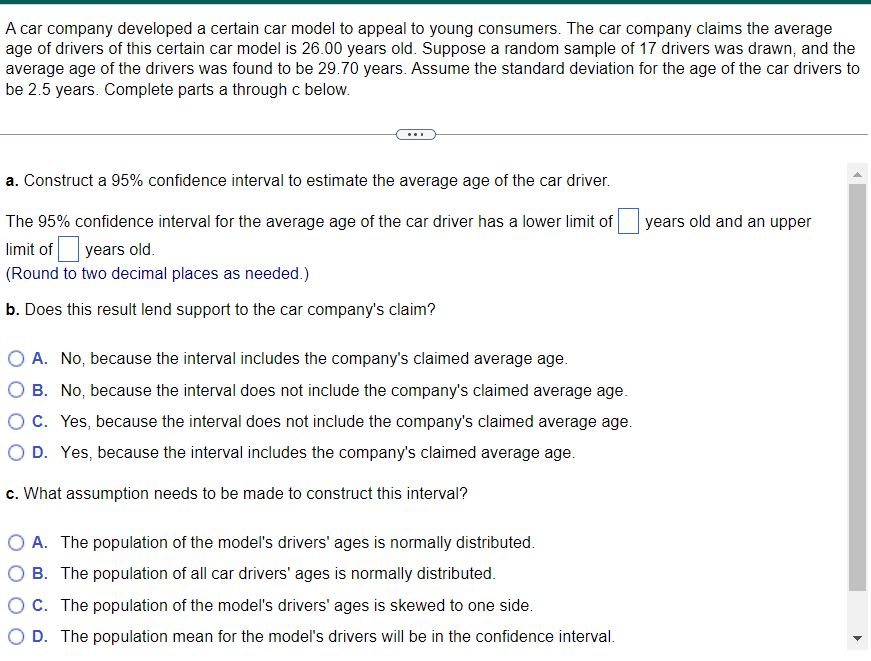
Task: Click the scrollbar up arrow
Action: click(857, 173)
